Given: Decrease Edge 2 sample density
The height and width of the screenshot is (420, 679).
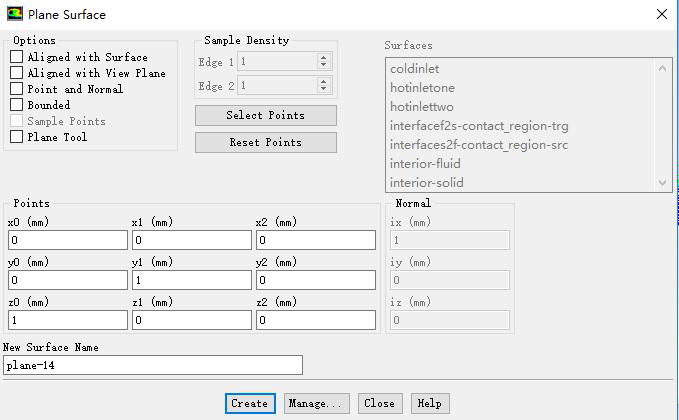Looking at the screenshot, I should (323, 89).
